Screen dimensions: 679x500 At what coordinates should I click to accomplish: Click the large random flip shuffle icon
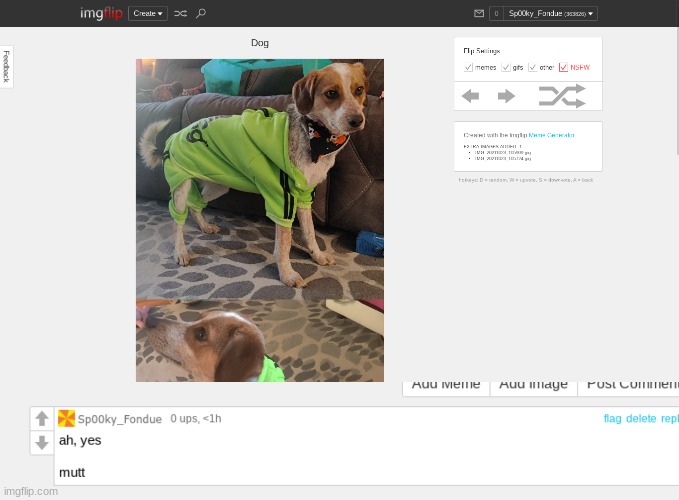pyautogui.click(x=562, y=96)
